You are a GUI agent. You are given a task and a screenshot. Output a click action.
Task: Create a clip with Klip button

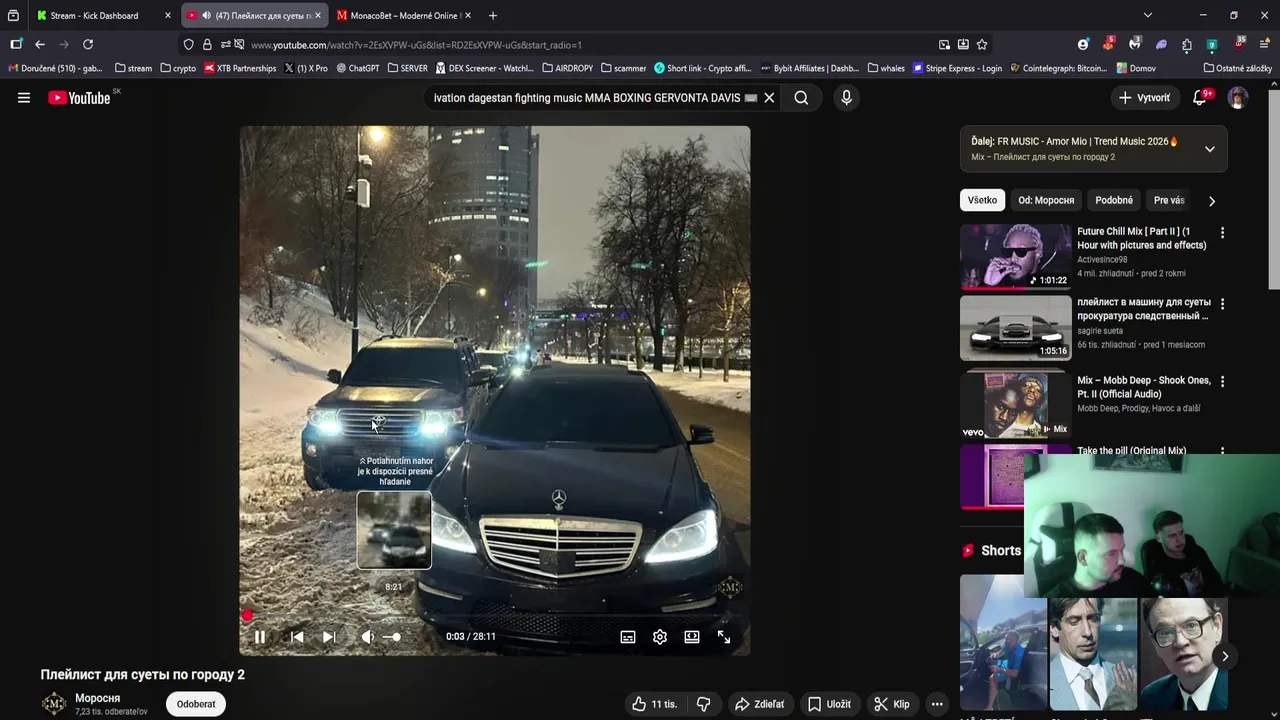coord(891,704)
